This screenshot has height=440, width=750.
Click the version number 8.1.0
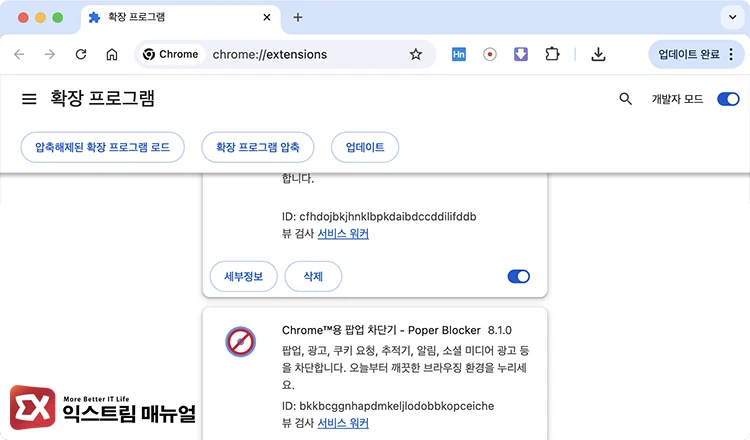(x=499, y=330)
